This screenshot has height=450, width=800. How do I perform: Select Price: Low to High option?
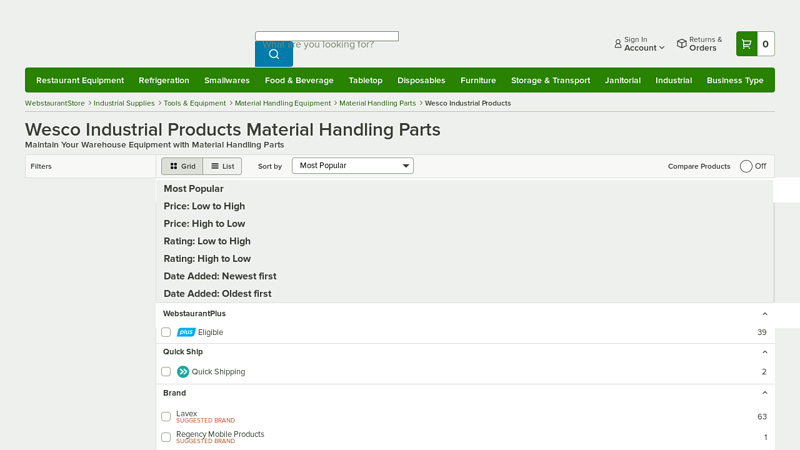click(204, 206)
